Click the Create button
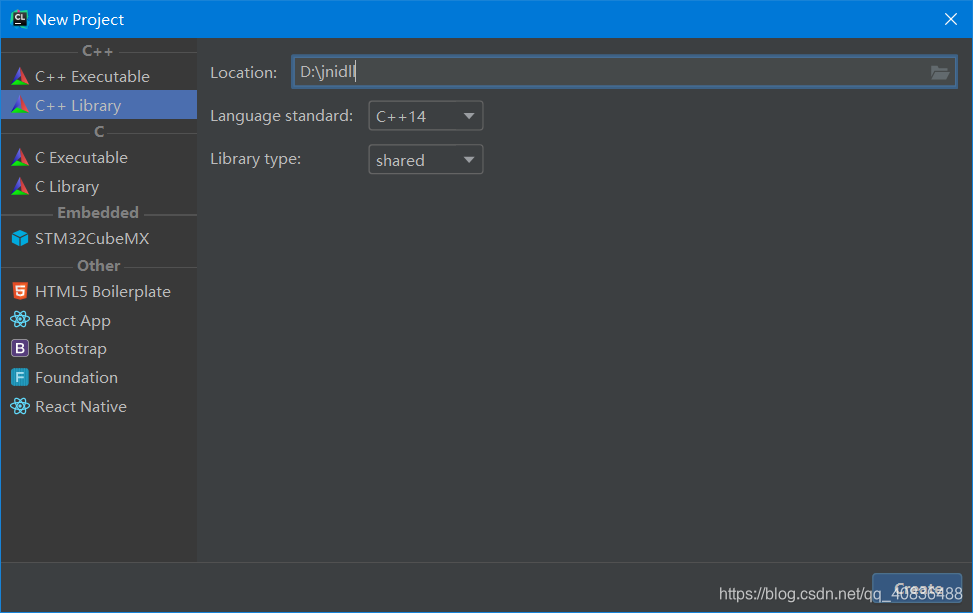This screenshot has height=613, width=973. (x=917, y=589)
